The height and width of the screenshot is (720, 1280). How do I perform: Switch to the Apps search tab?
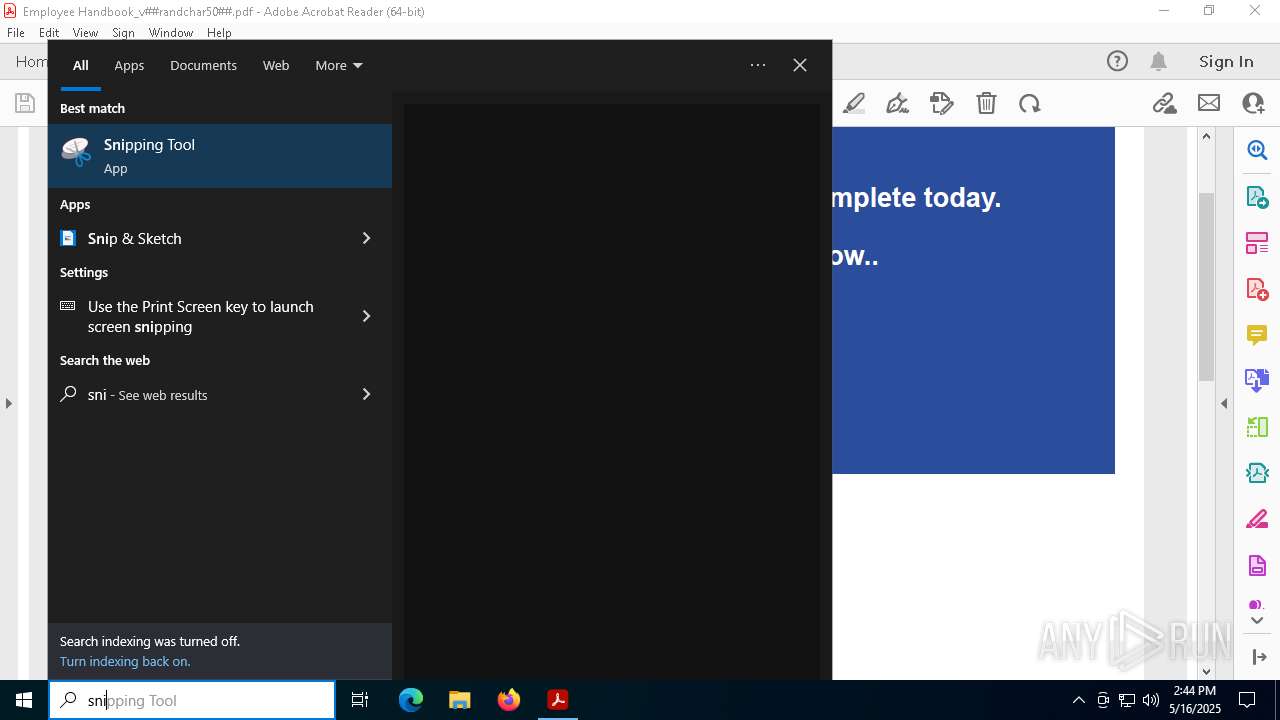(129, 65)
